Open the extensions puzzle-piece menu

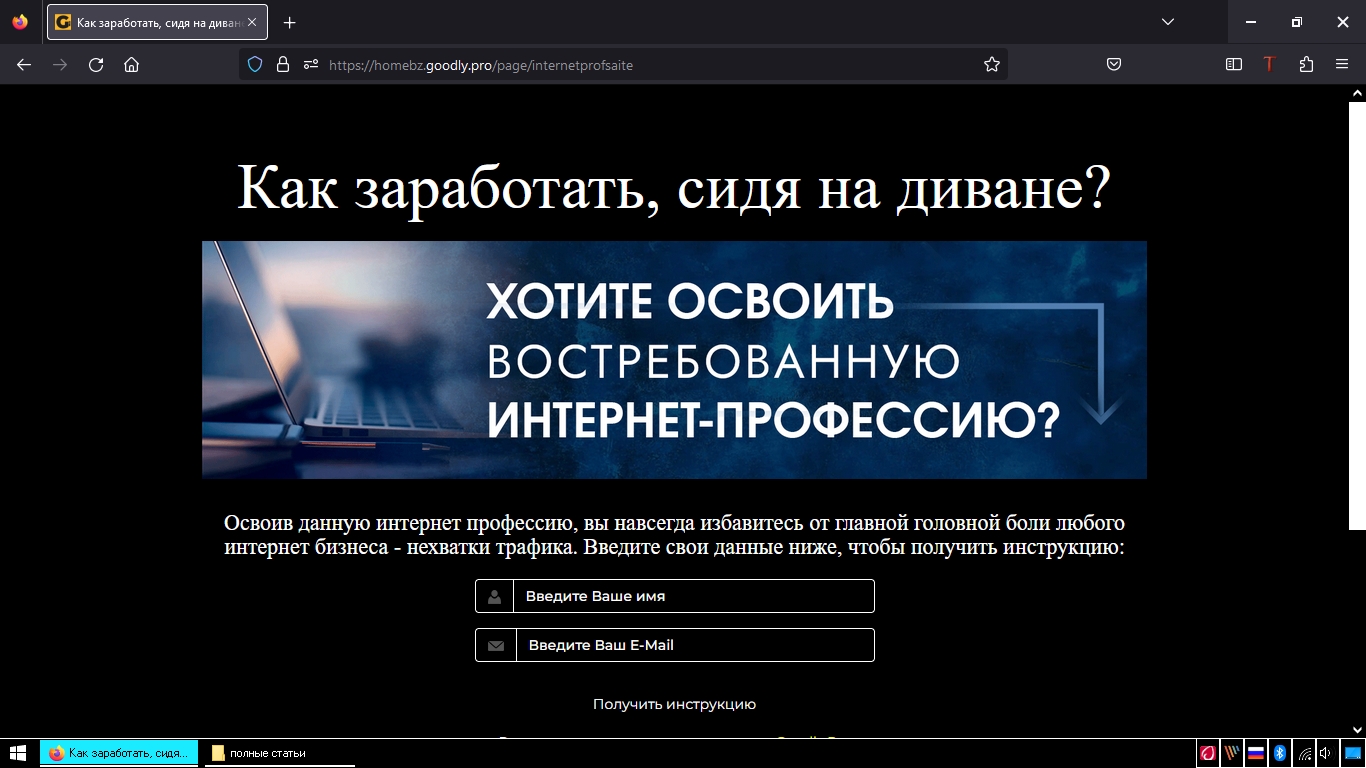[x=1306, y=65]
